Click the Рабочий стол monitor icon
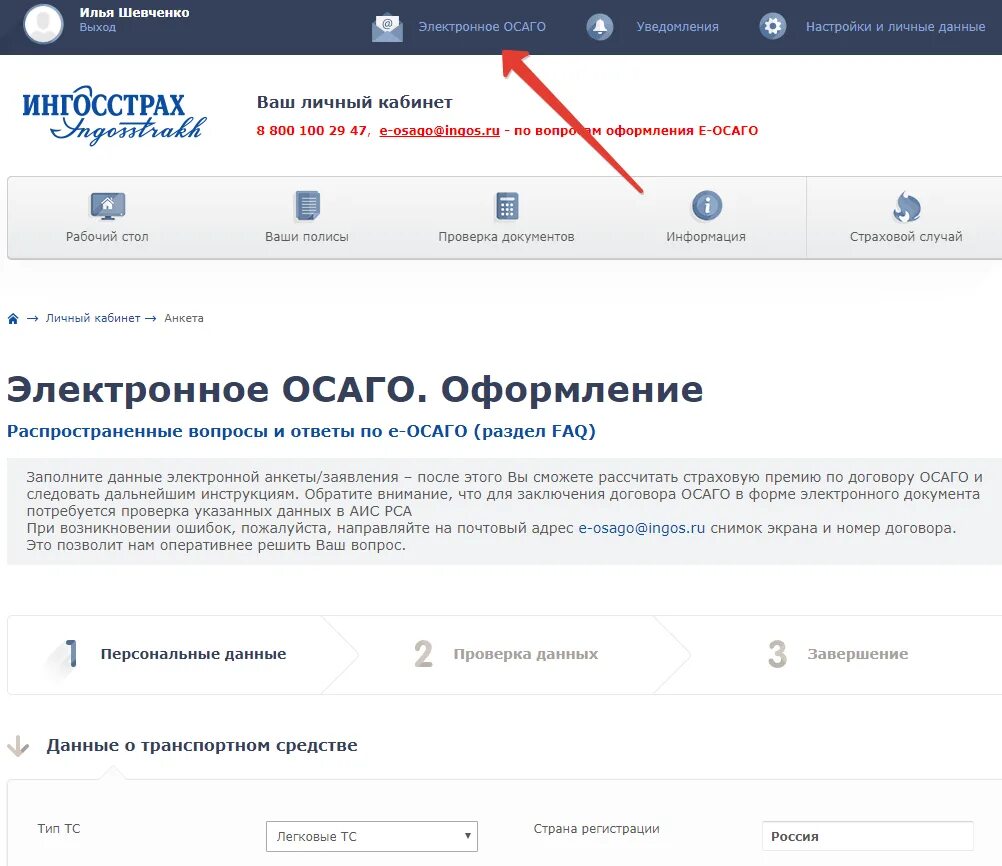Image resolution: width=1002 pixels, height=866 pixels. click(x=107, y=206)
